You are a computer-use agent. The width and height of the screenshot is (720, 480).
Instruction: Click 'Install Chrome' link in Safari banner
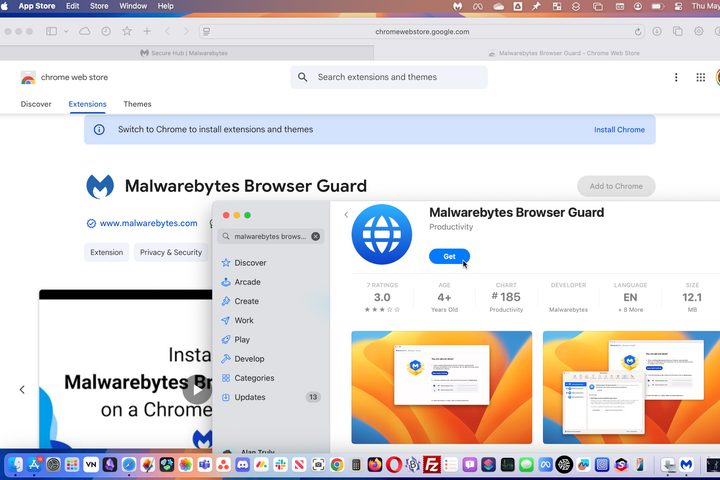click(x=619, y=130)
